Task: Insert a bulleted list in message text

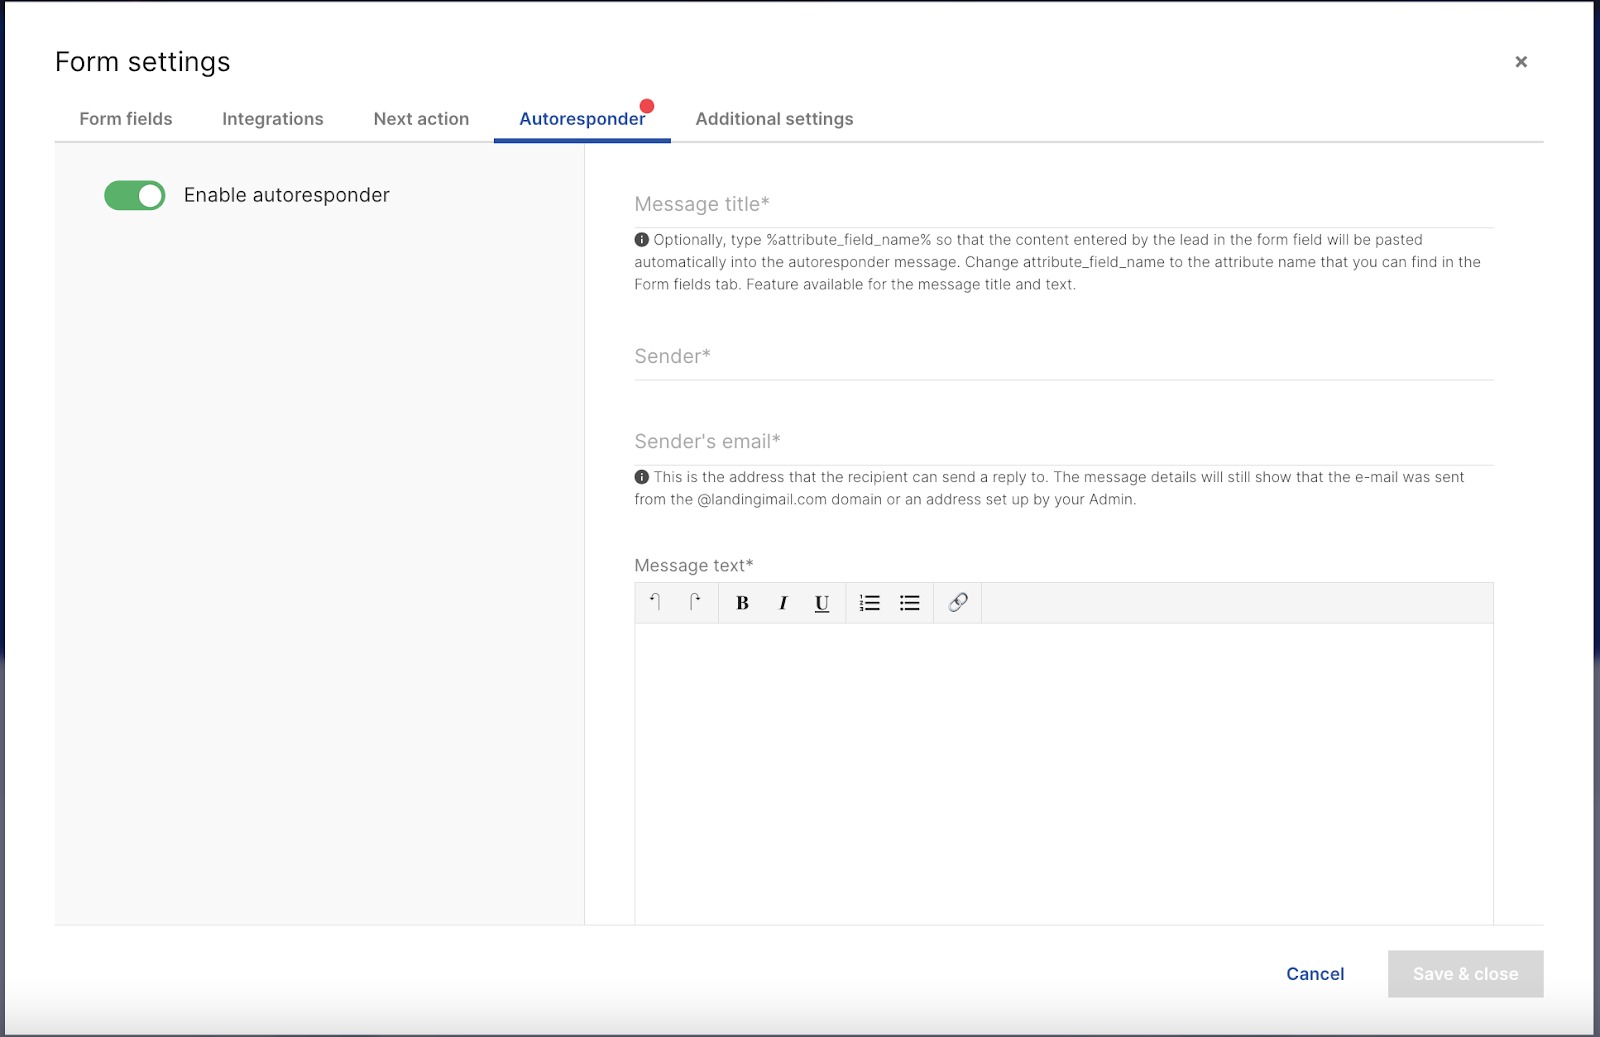Action: click(x=909, y=603)
